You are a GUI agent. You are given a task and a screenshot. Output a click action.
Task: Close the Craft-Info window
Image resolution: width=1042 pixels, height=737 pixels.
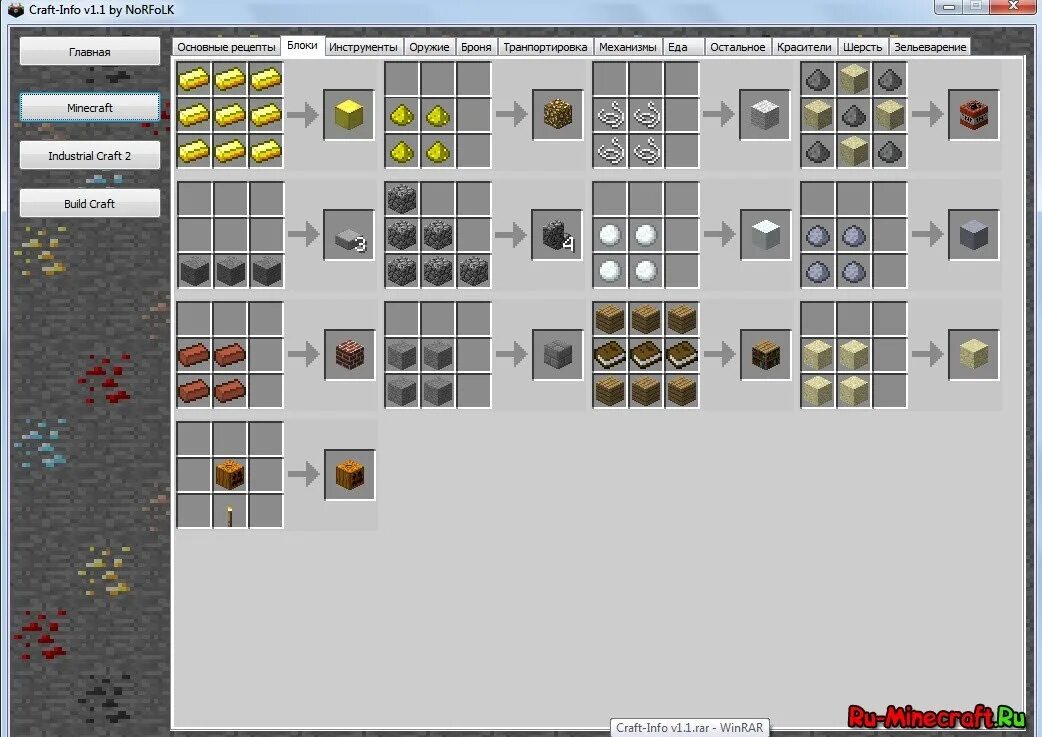(1013, 7)
